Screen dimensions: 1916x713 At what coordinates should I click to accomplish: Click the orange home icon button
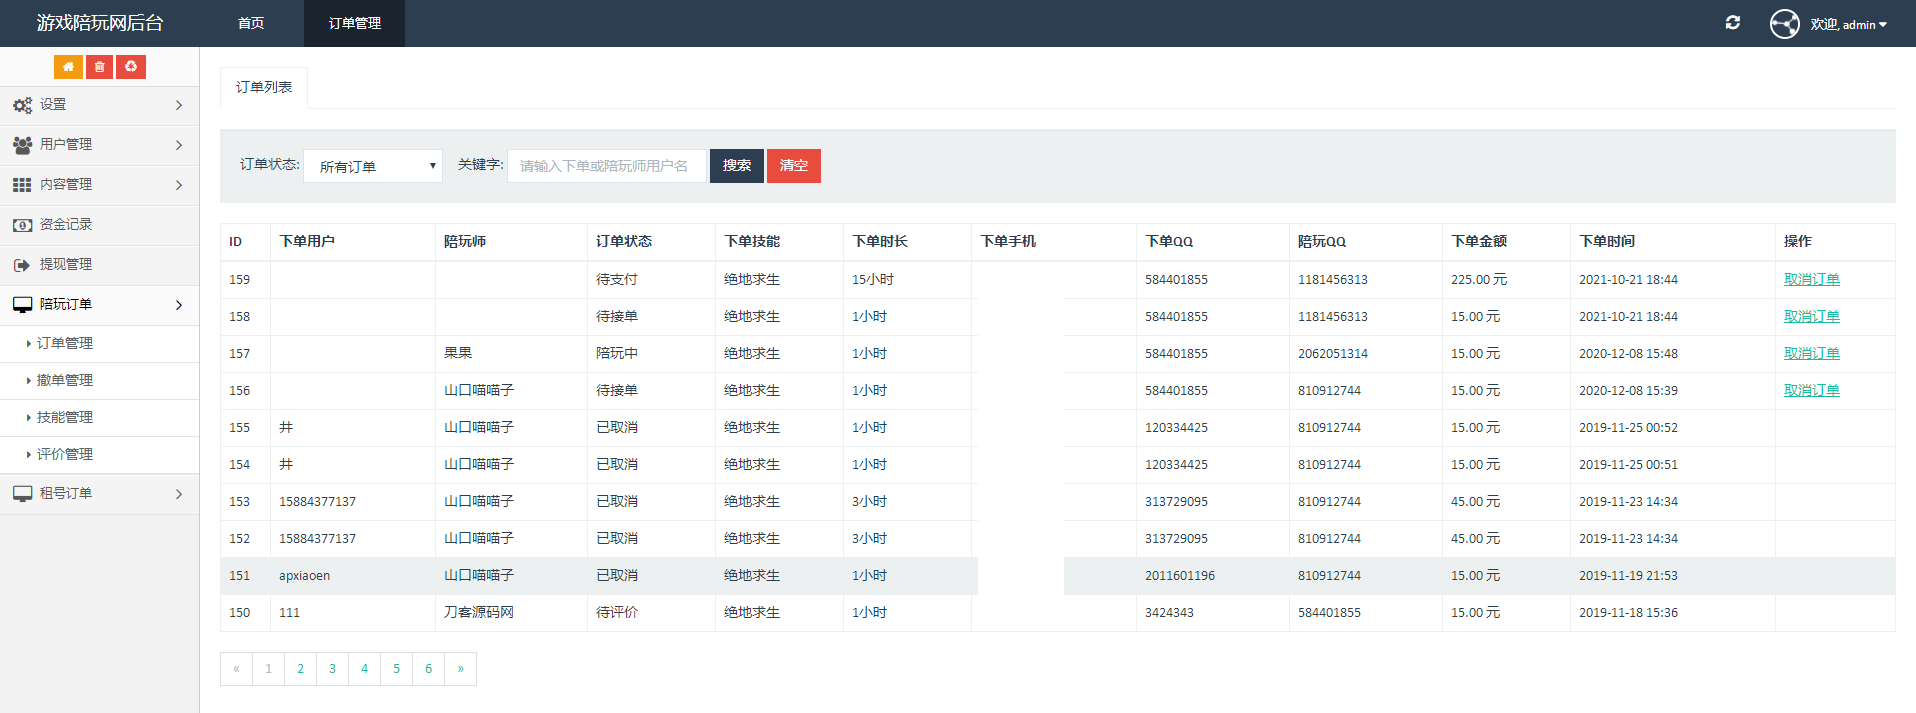(x=68, y=67)
